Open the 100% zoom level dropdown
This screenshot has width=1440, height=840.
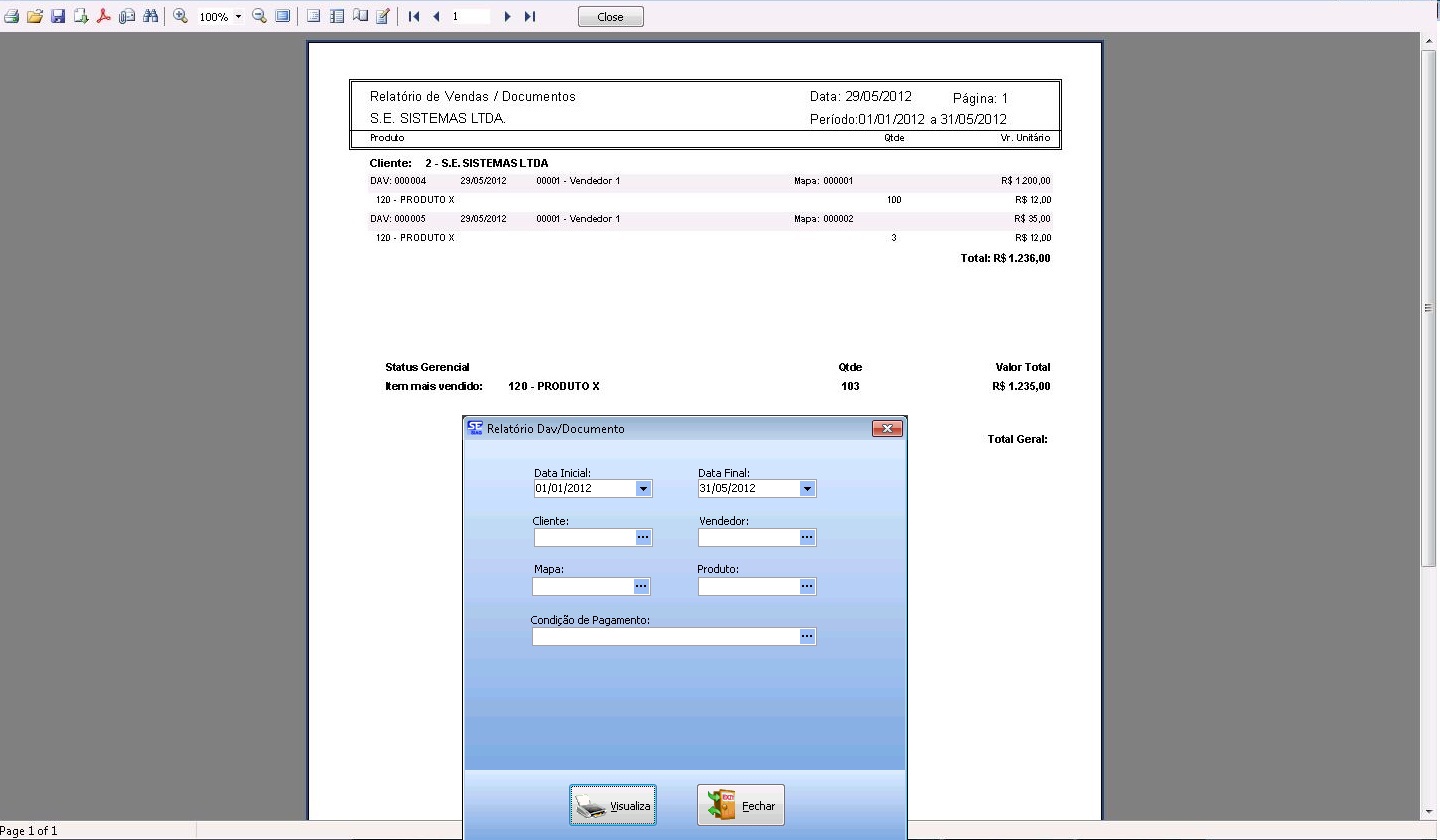click(x=238, y=17)
